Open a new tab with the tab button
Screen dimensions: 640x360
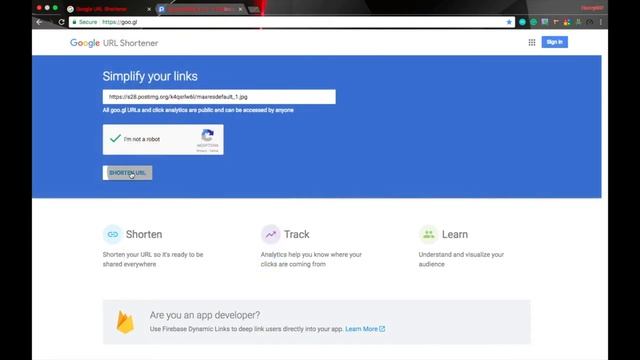[x=254, y=9]
